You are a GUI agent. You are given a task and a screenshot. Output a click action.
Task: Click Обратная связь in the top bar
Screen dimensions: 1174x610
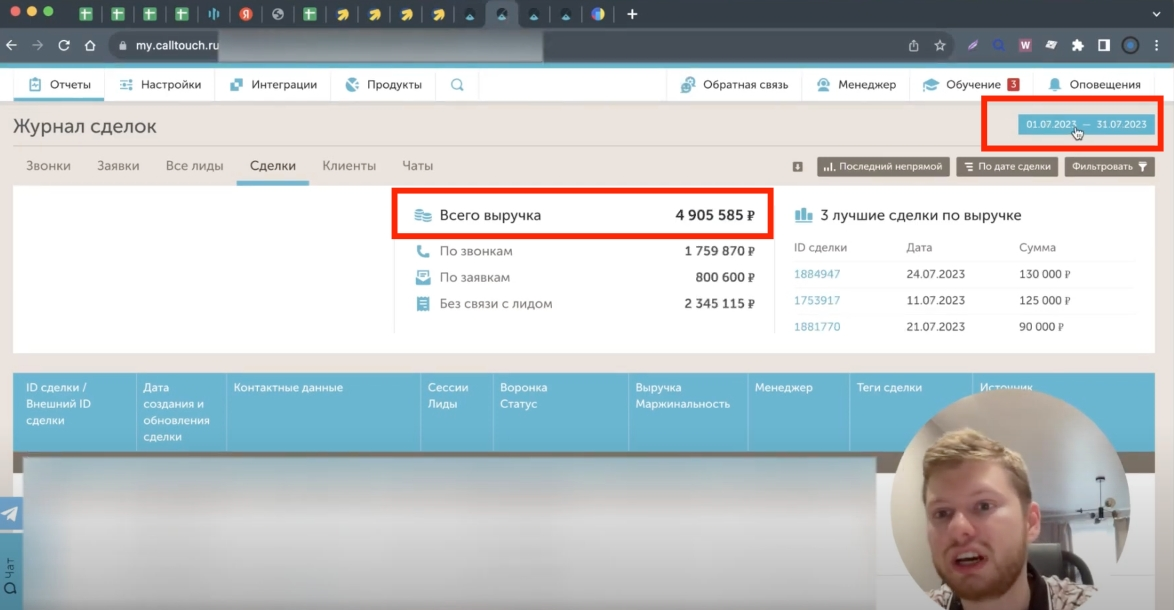tap(734, 85)
